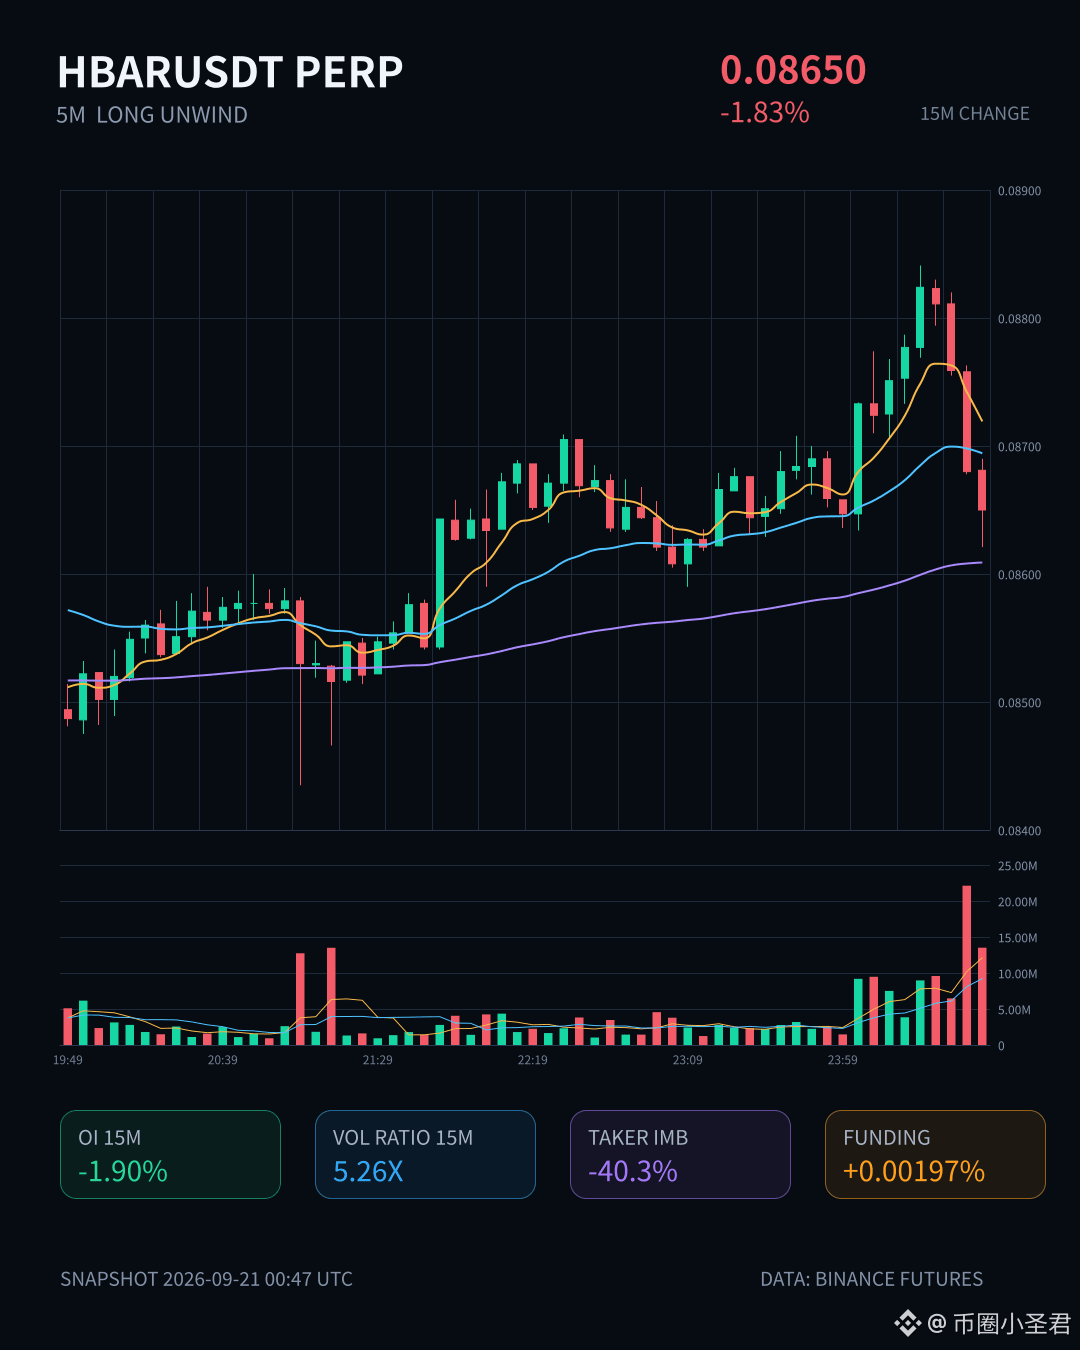Click the 0.08900 price axis label
The width and height of the screenshot is (1080, 1350).
[1019, 191]
